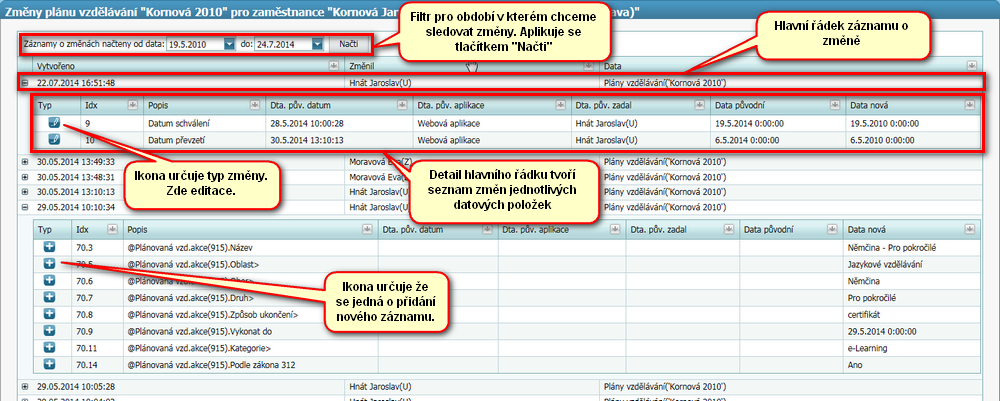
Task: Click into the 24.7.2014 date field
Action: click(283, 44)
